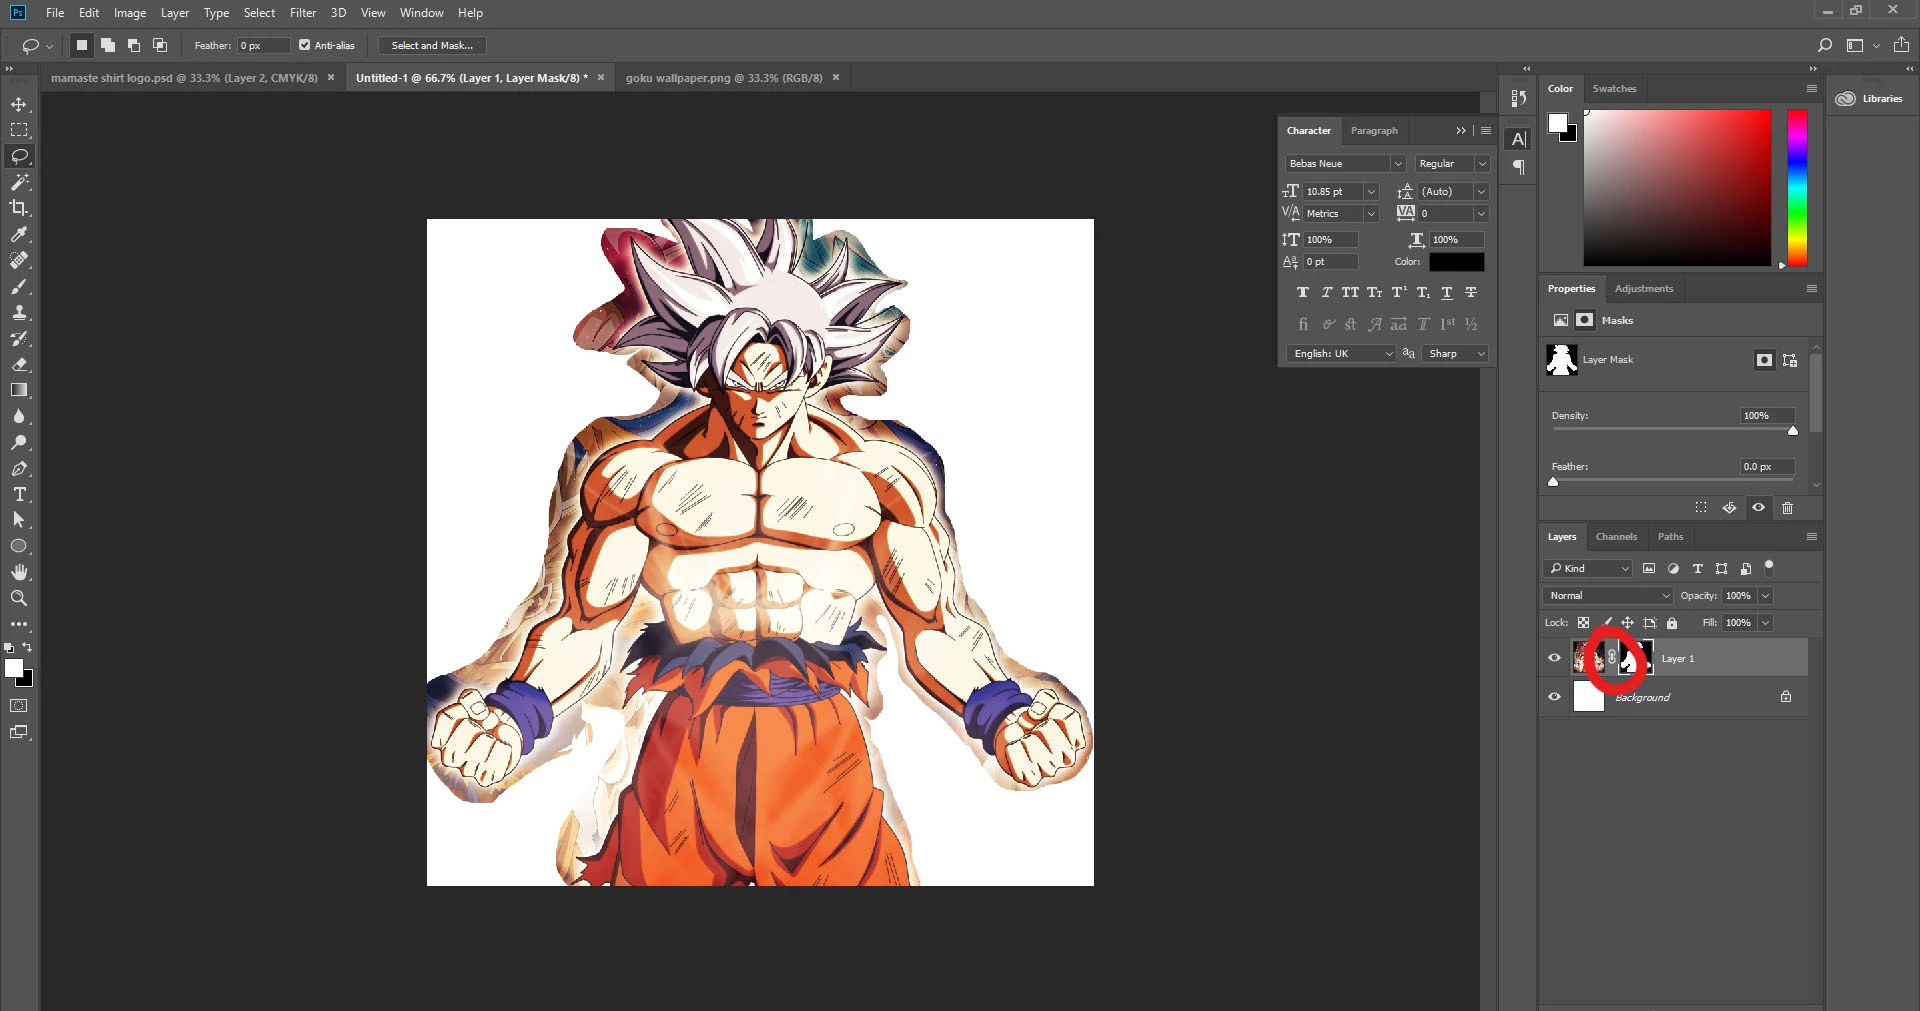The image size is (1920, 1011).
Task: Select the Magic Wand tool
Action: pos(19,182)
